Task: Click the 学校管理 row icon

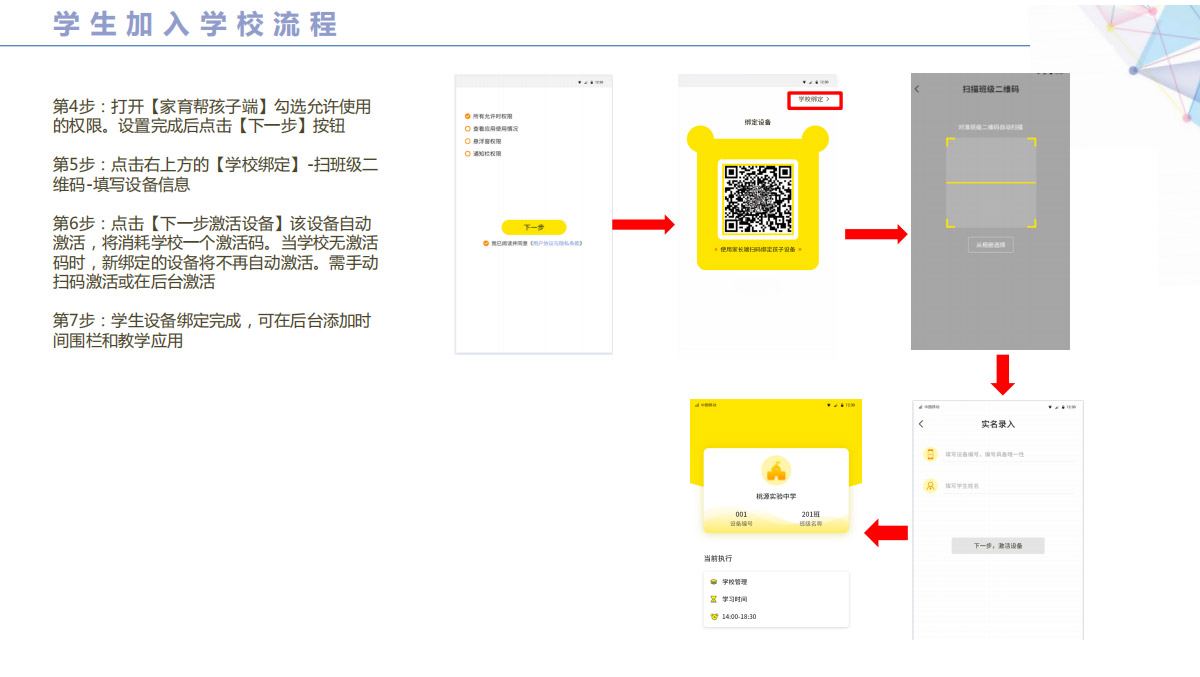Action: (713, 582)
